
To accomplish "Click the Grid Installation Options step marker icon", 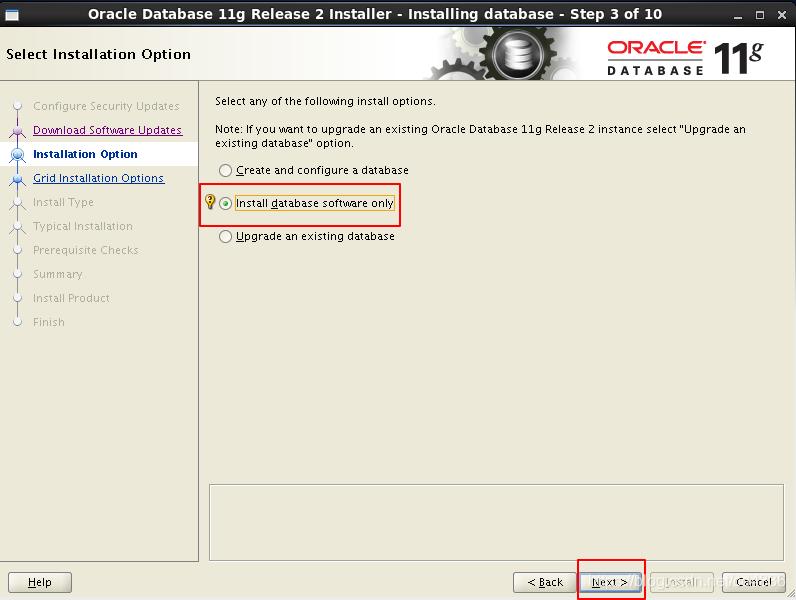I will tap(18, 179).
